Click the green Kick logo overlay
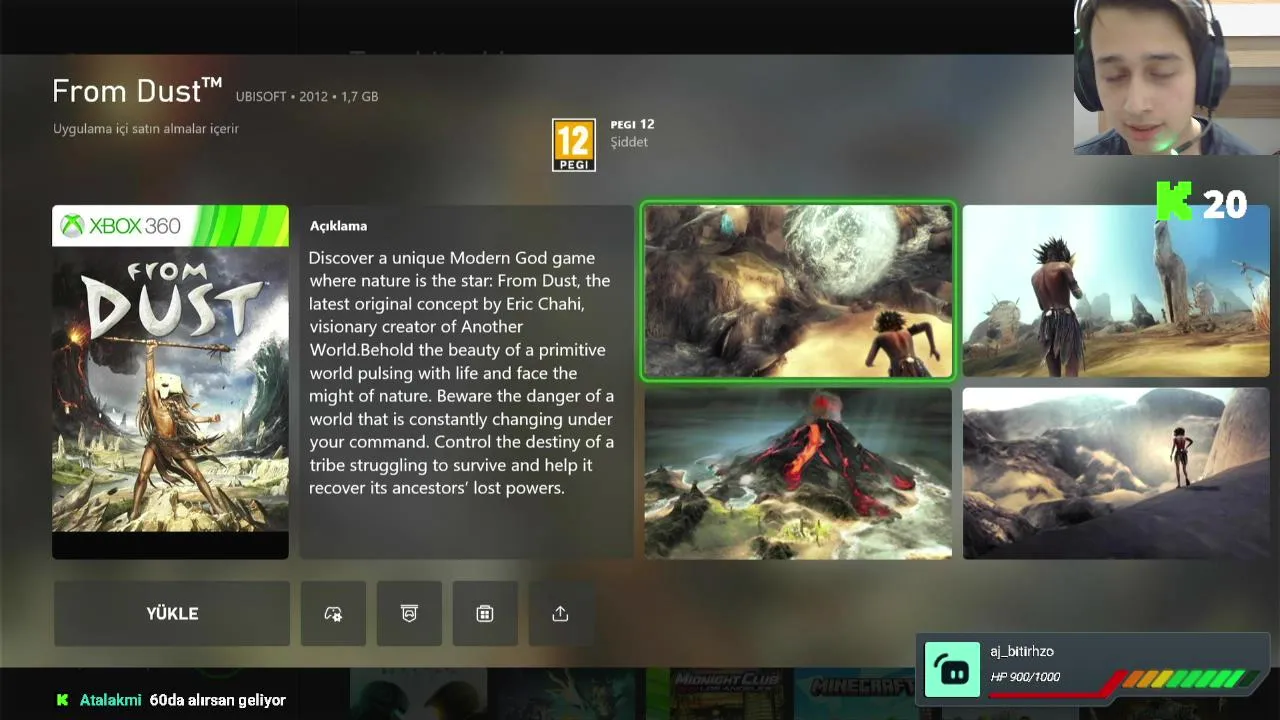 point(1174,201)
